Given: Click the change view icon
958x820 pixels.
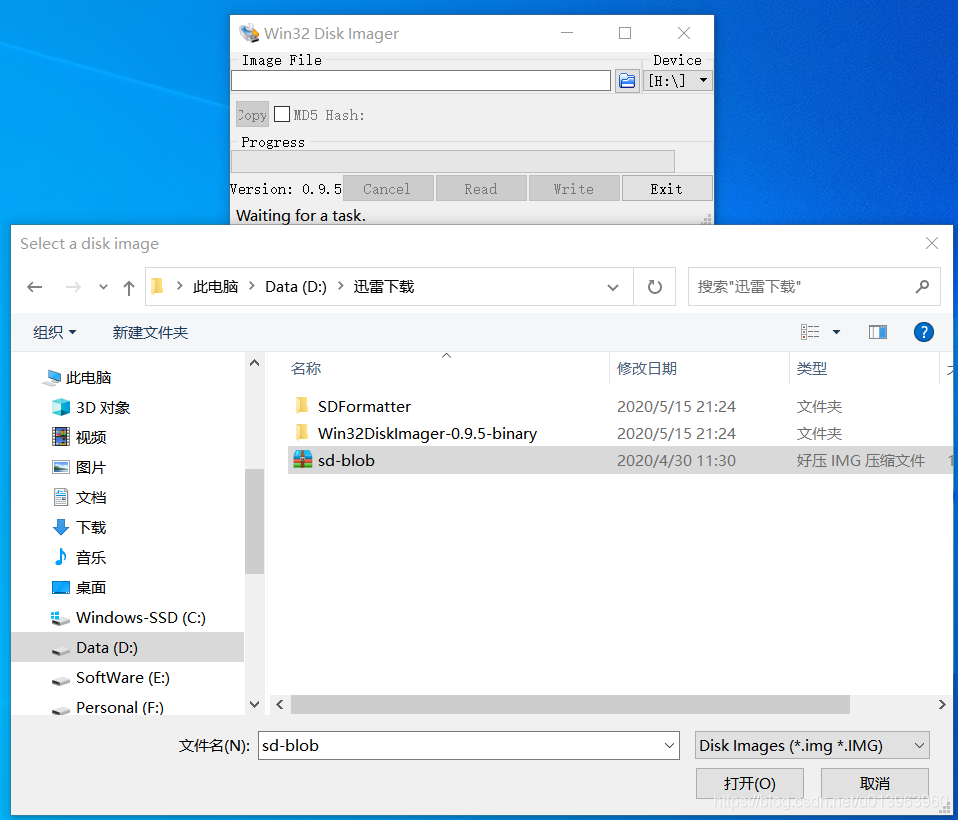Looking at the screenshot, I should click(810, 332).
